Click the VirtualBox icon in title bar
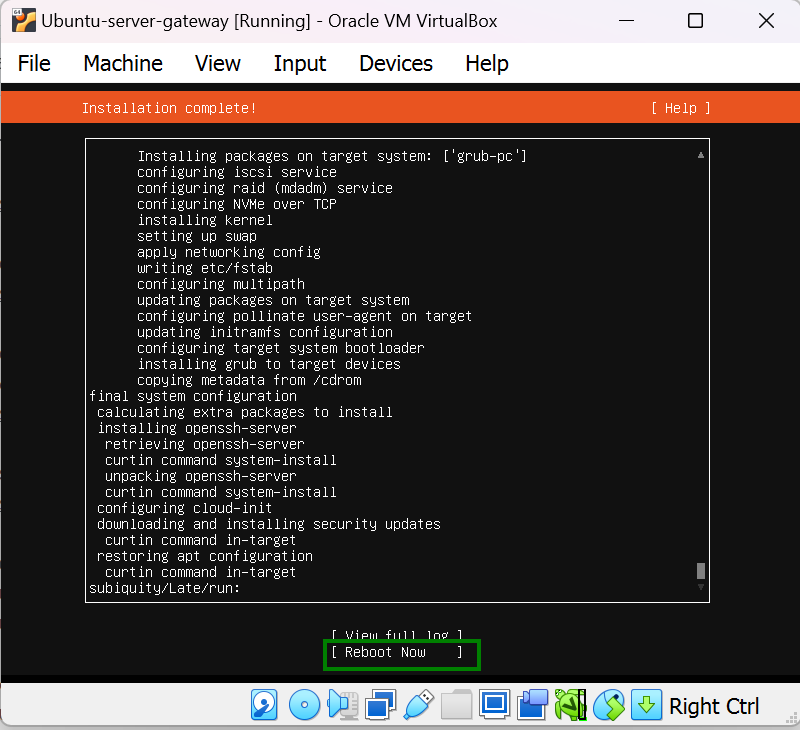Image resolution: width=800 pixels, height=730 pixels. tap(23, 20)
